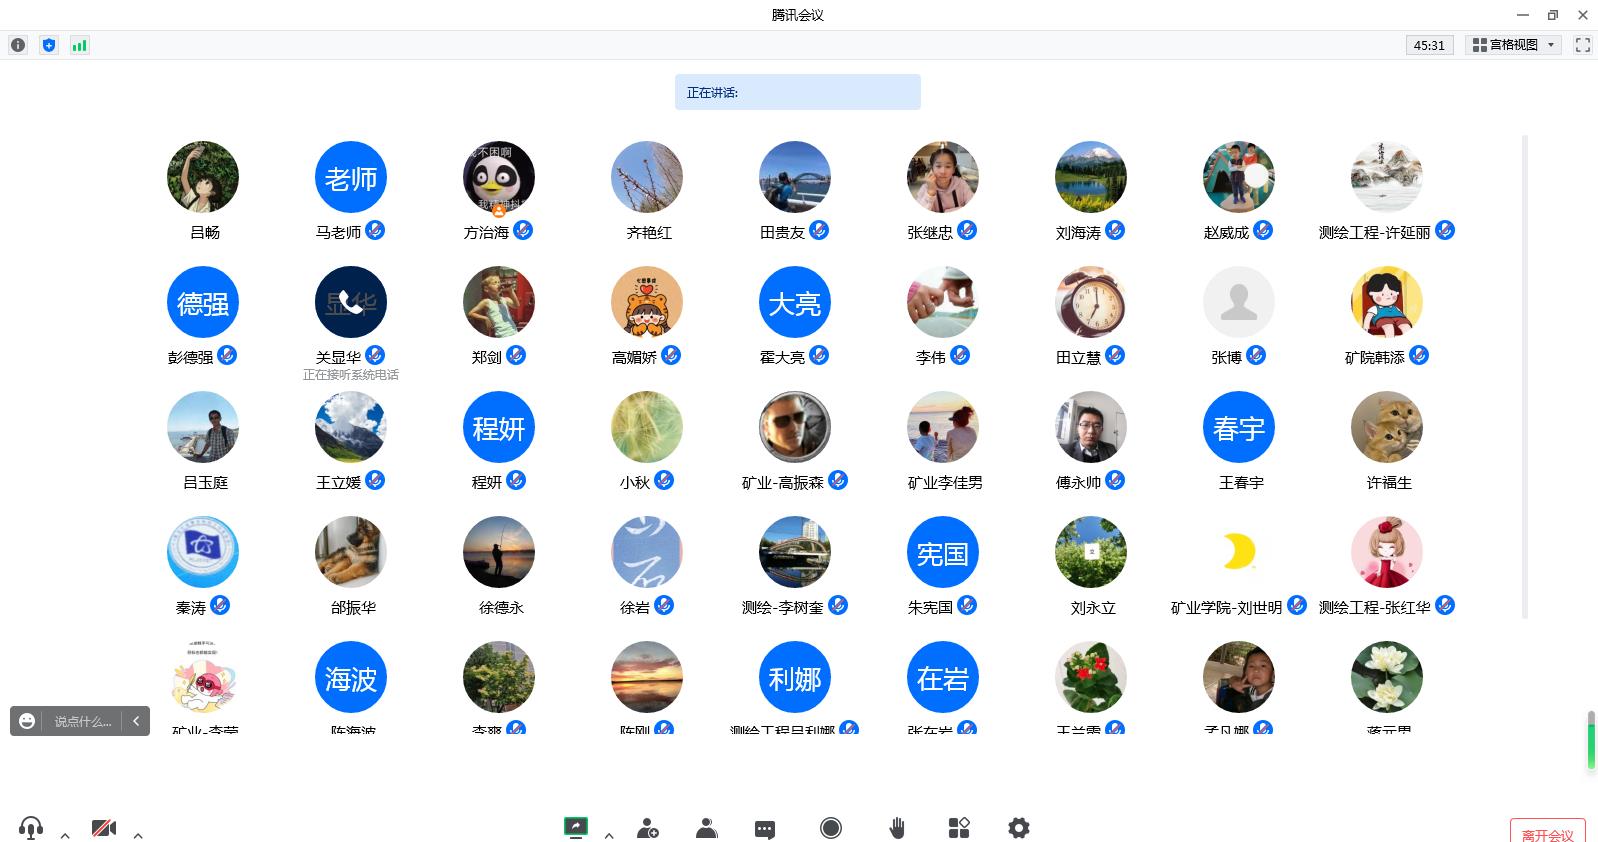1598x842 pixels.
Task: Open the settings gear icon
Action: point(1019,828)
